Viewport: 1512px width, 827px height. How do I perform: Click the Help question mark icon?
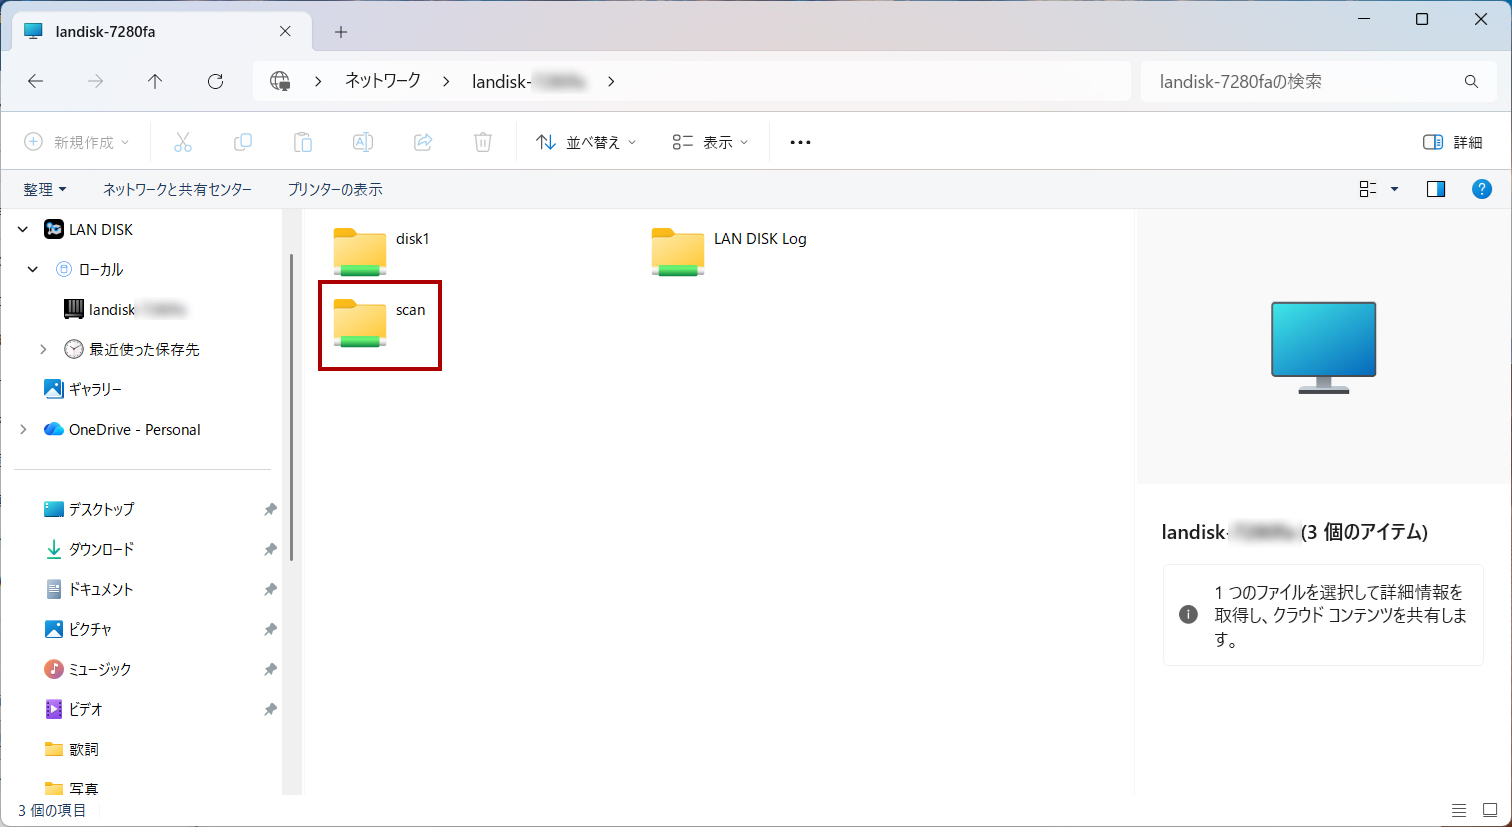[1482, 188]
